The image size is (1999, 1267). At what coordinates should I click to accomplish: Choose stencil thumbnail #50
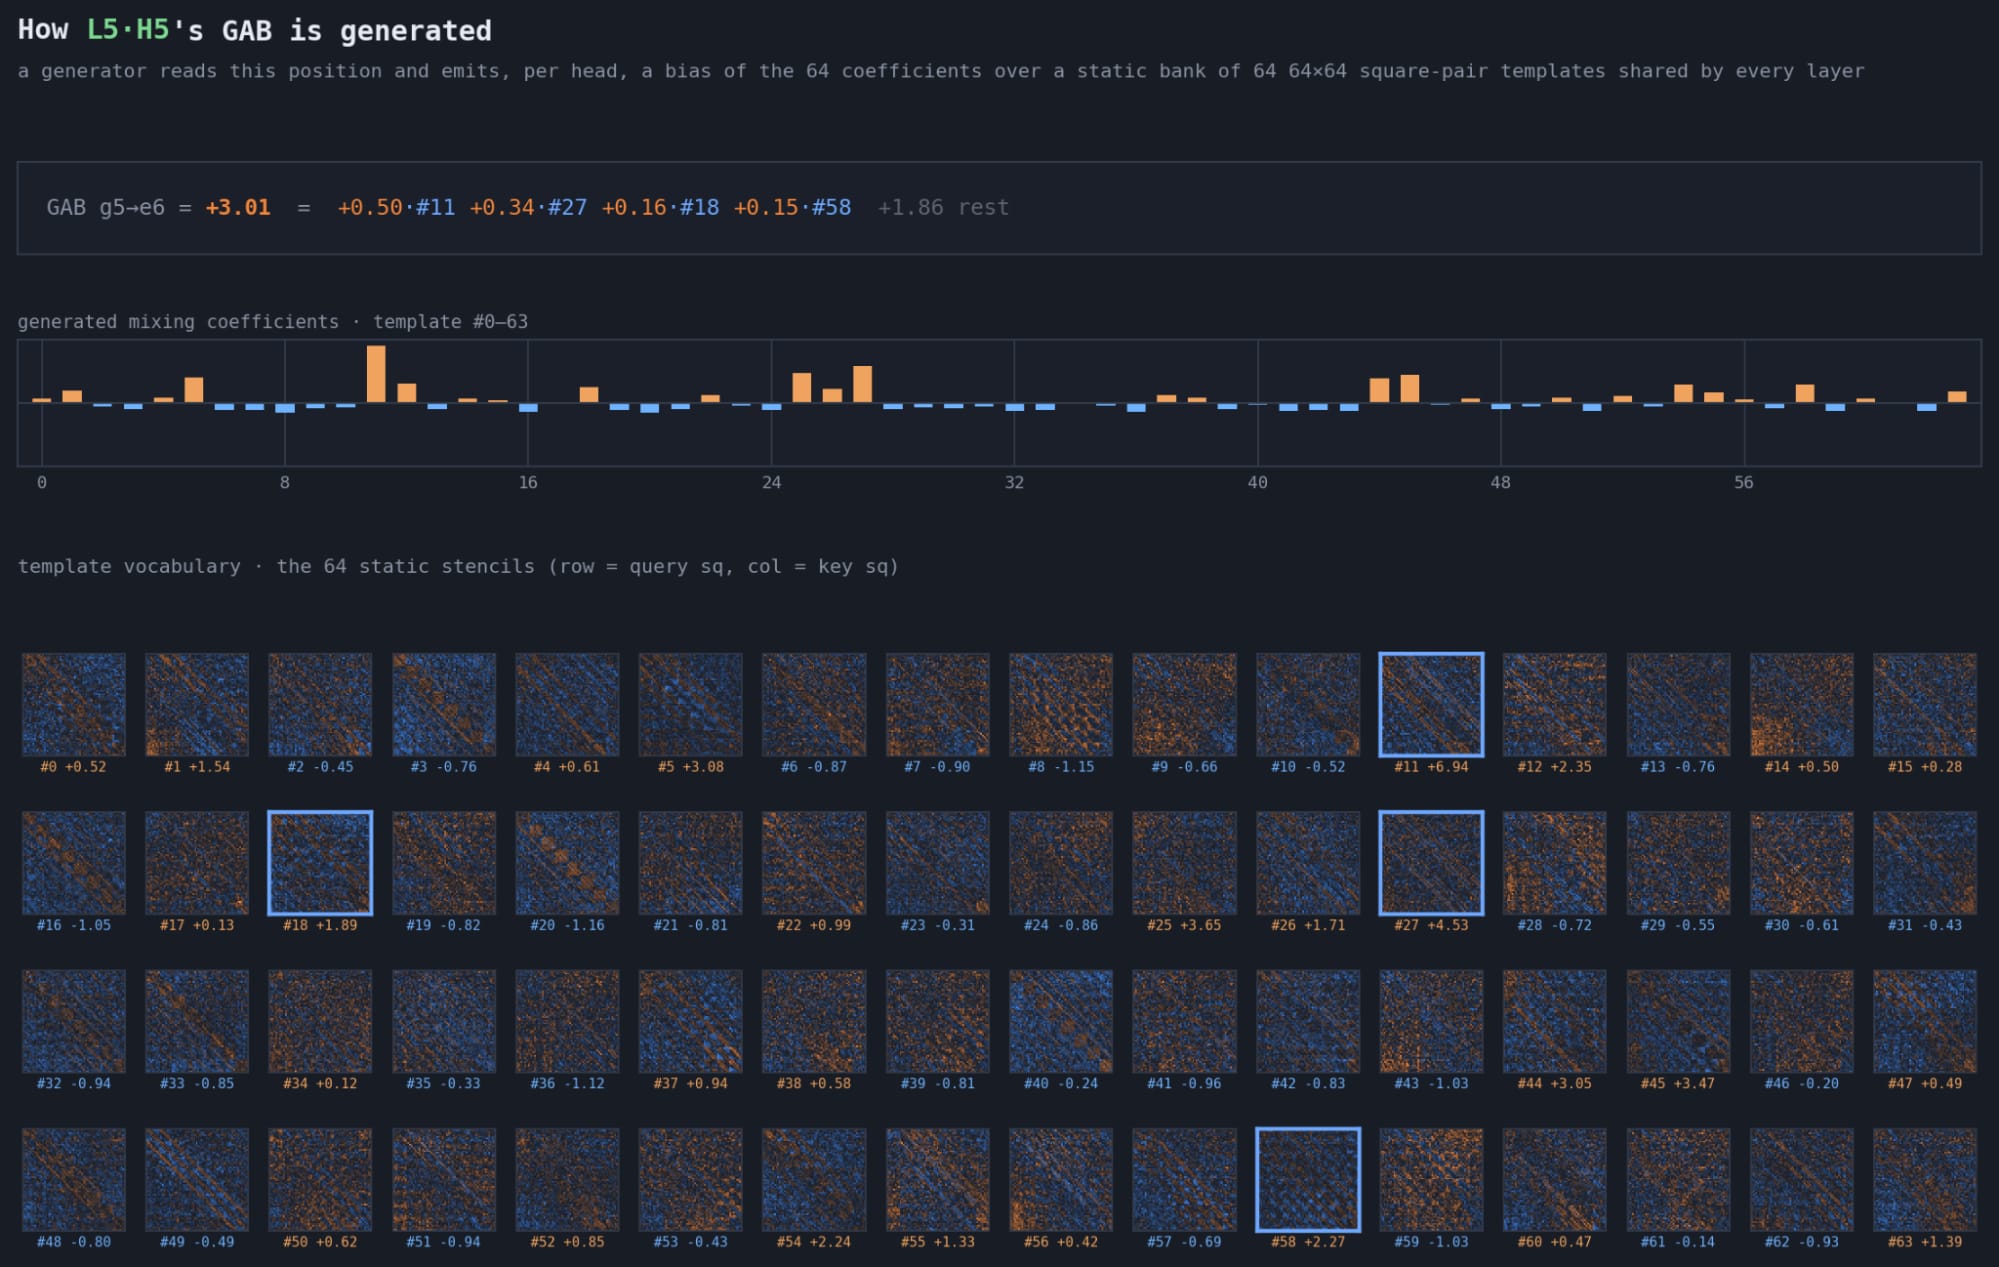click(x=320, y=1180)
